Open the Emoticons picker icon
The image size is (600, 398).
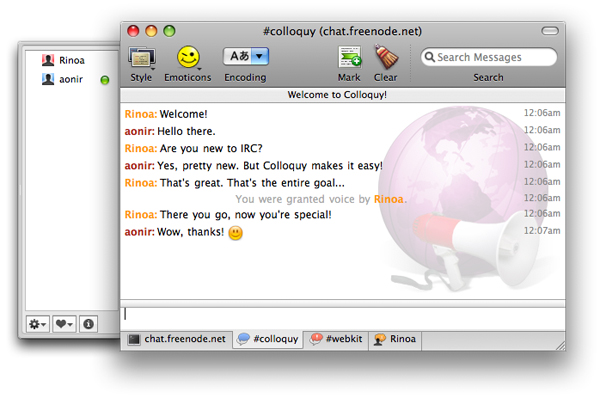[188, 57]
